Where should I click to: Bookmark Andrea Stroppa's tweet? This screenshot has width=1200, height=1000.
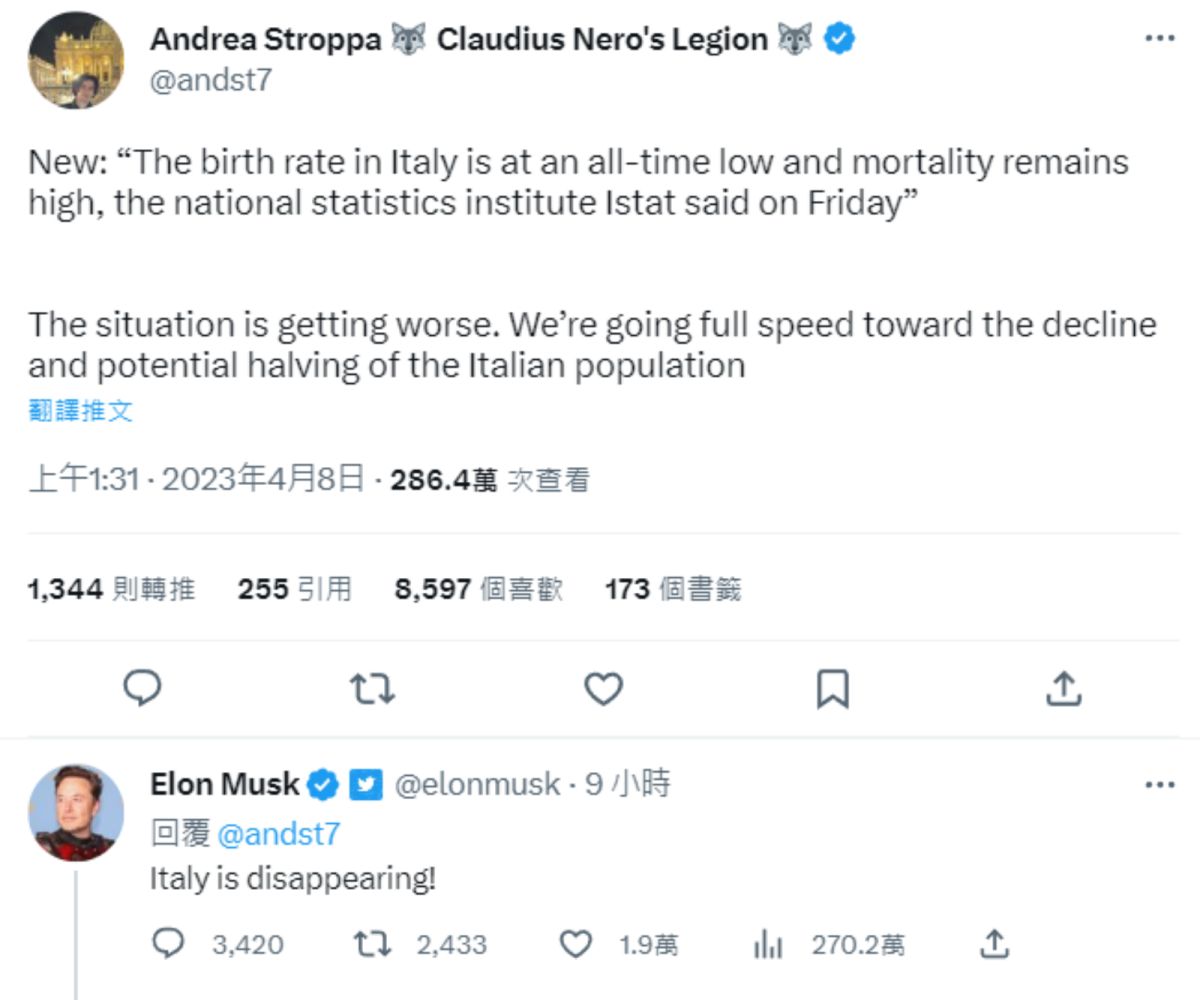click(835, 688)
